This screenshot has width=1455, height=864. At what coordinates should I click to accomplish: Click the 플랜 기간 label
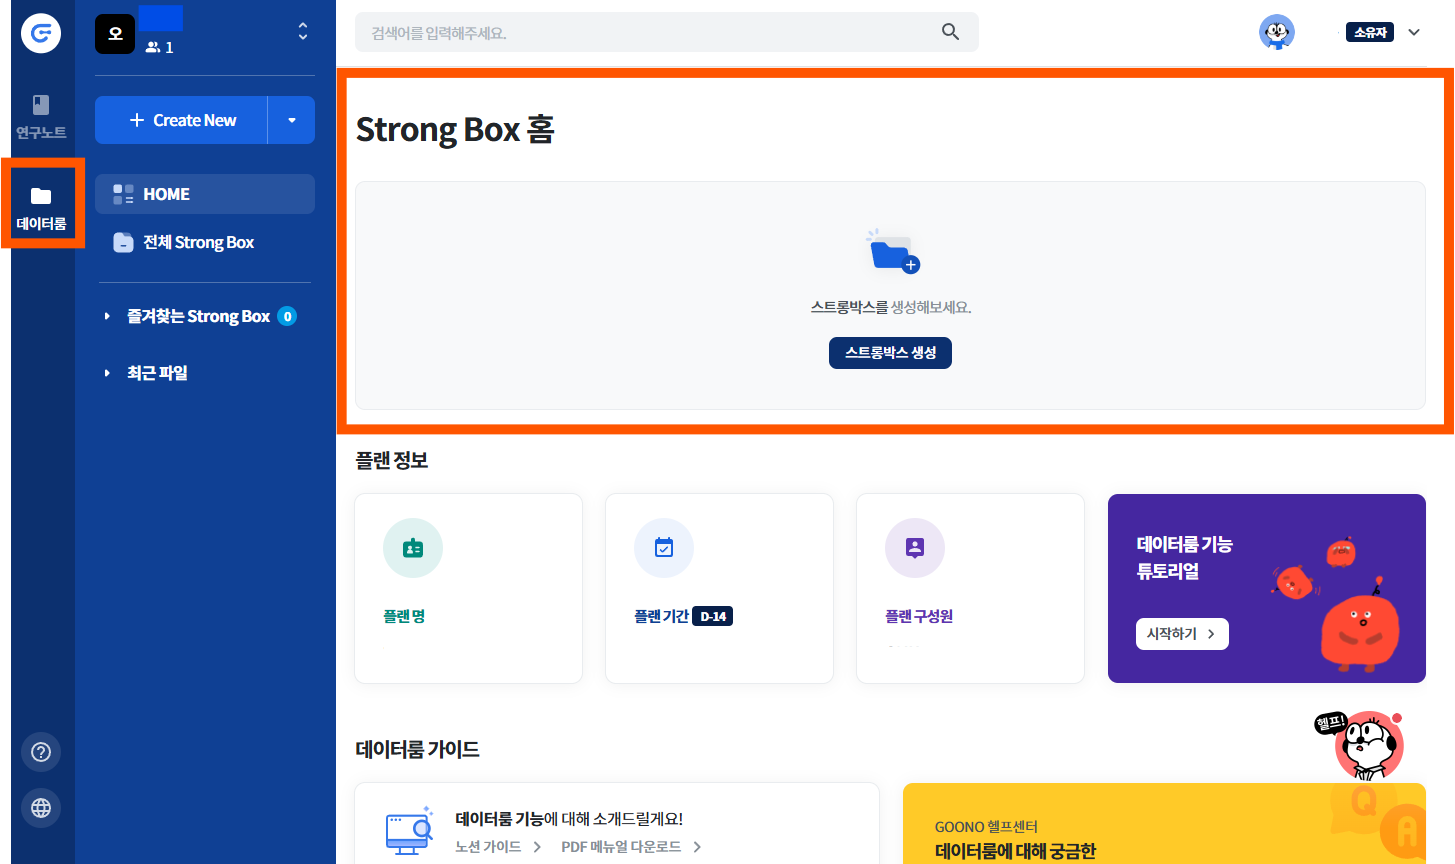[661, 616]
